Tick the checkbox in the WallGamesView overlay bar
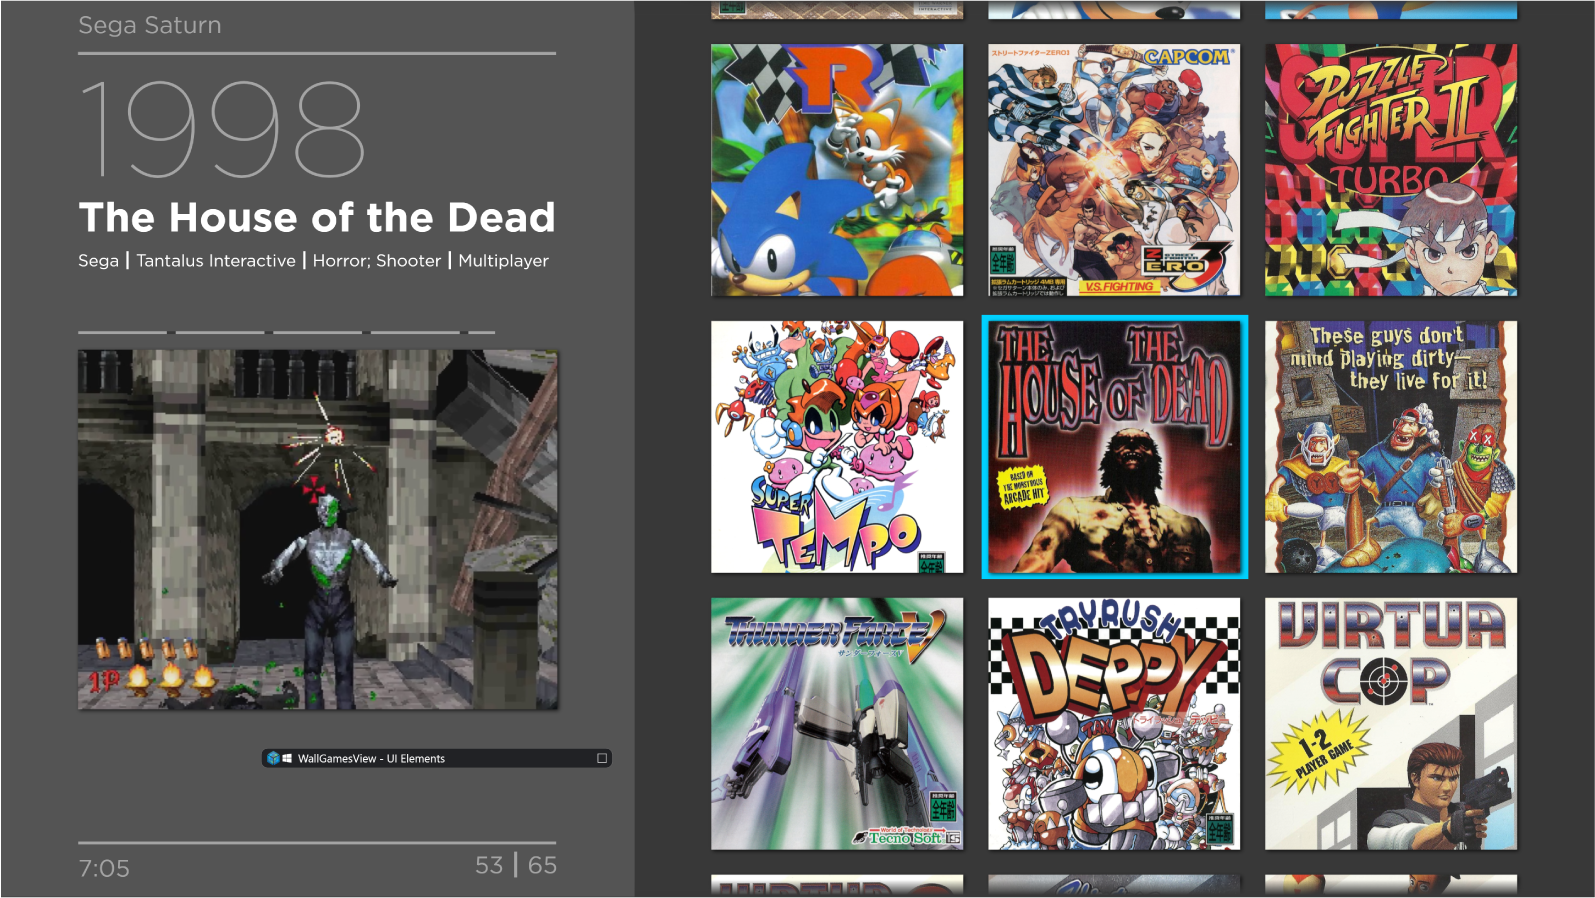This screenshot has width=1595, height=898. (x=602, y=758)
